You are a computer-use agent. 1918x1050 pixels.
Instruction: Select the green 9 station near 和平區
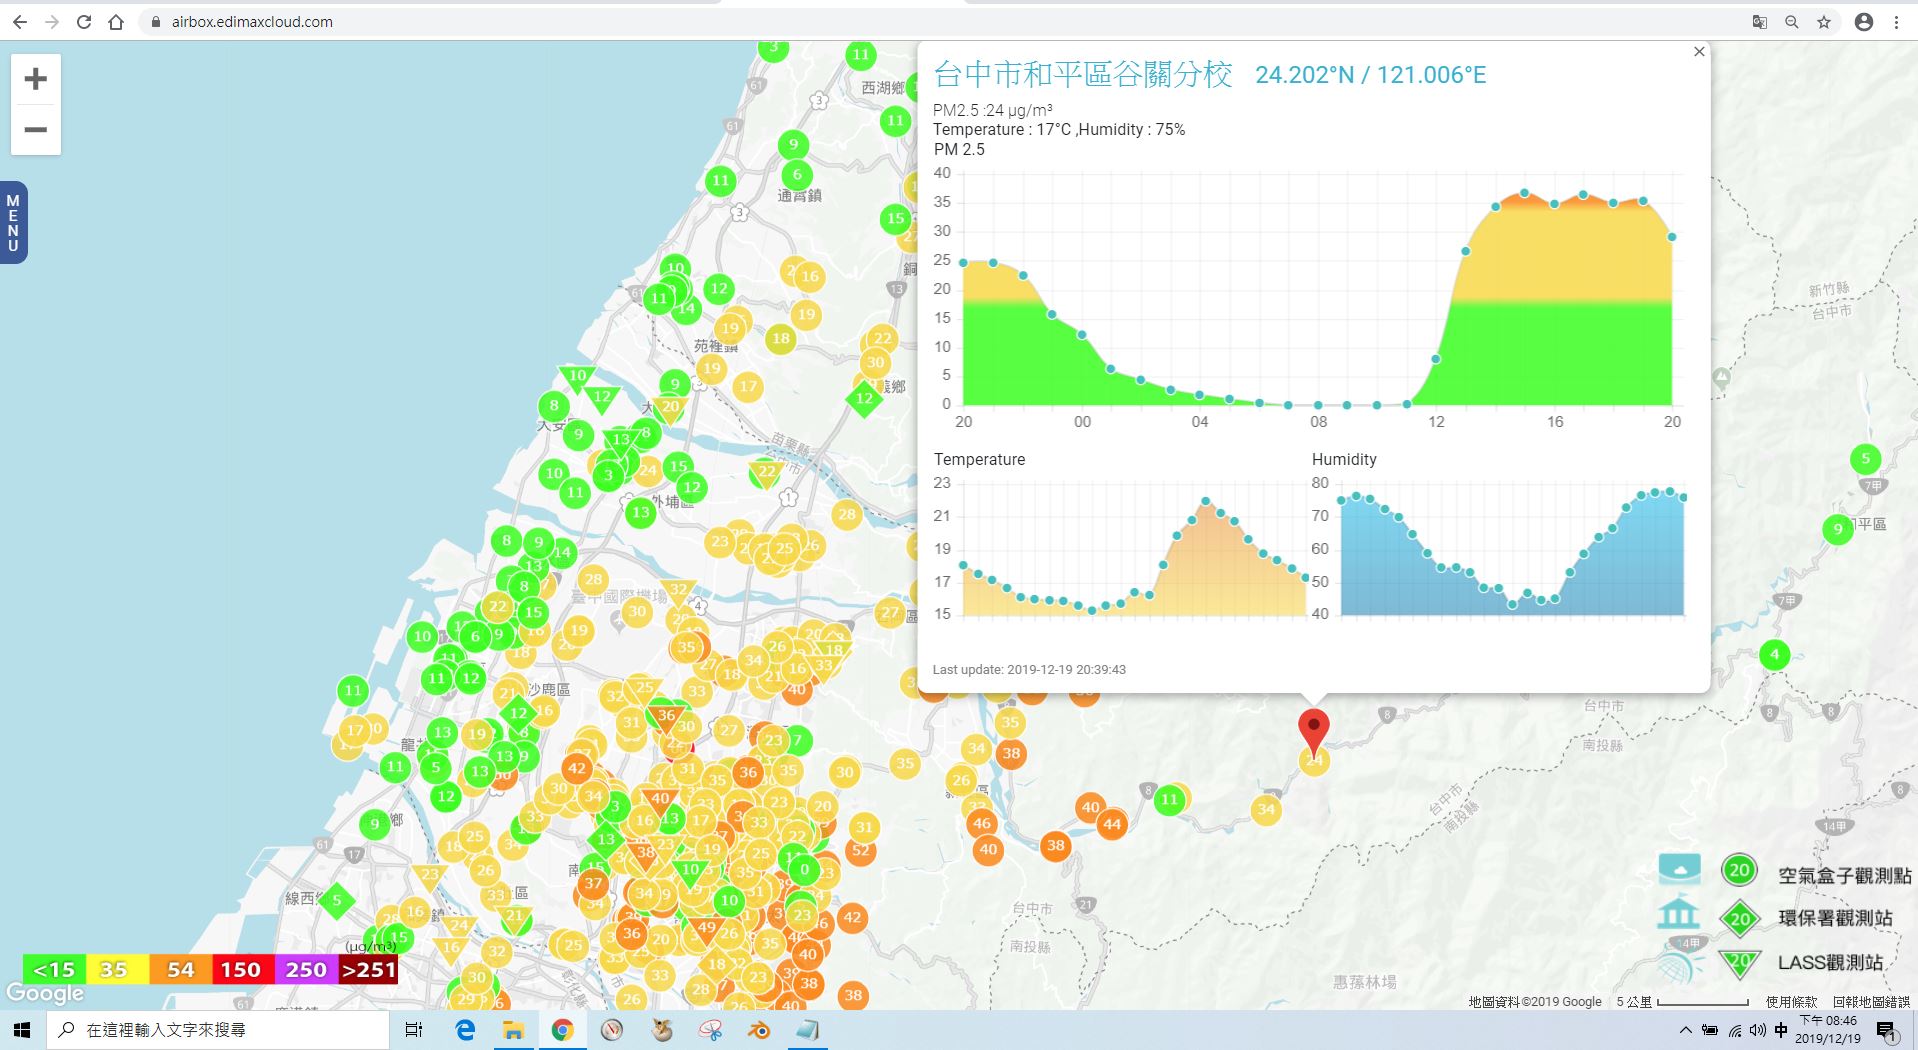(1838, 529)
